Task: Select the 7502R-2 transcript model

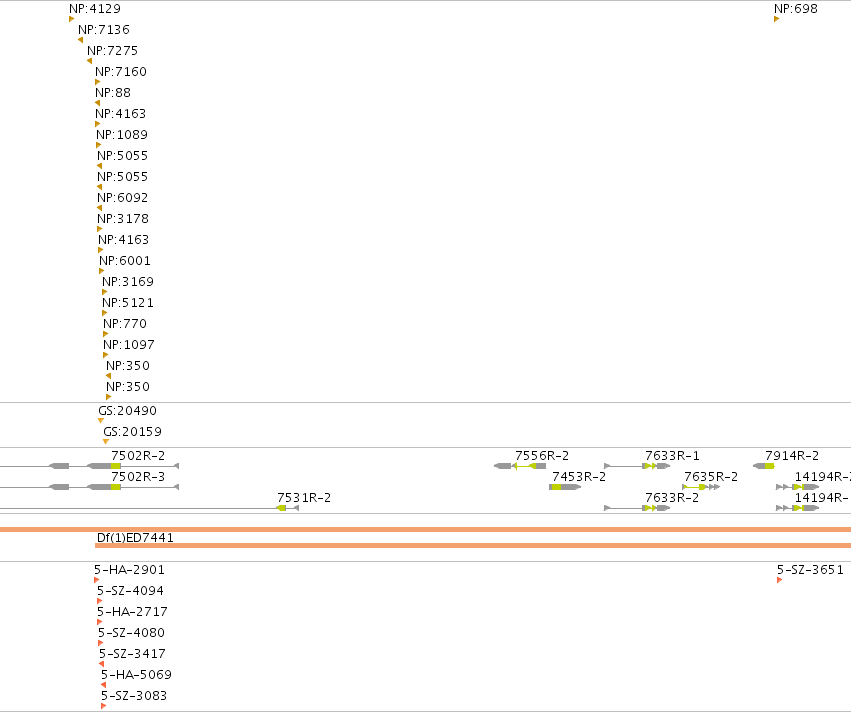Action: [x=90, y=466]
